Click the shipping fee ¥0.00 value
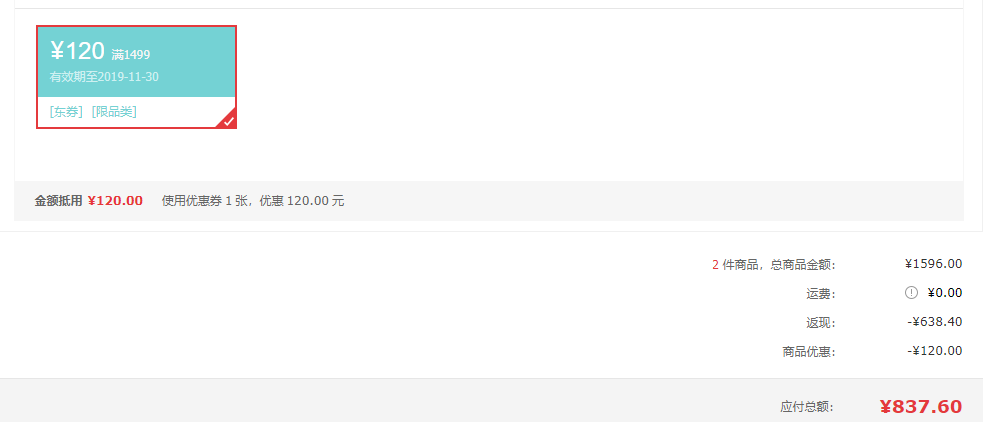This screenshot has height=422, width=993. [x=945, y=293]
